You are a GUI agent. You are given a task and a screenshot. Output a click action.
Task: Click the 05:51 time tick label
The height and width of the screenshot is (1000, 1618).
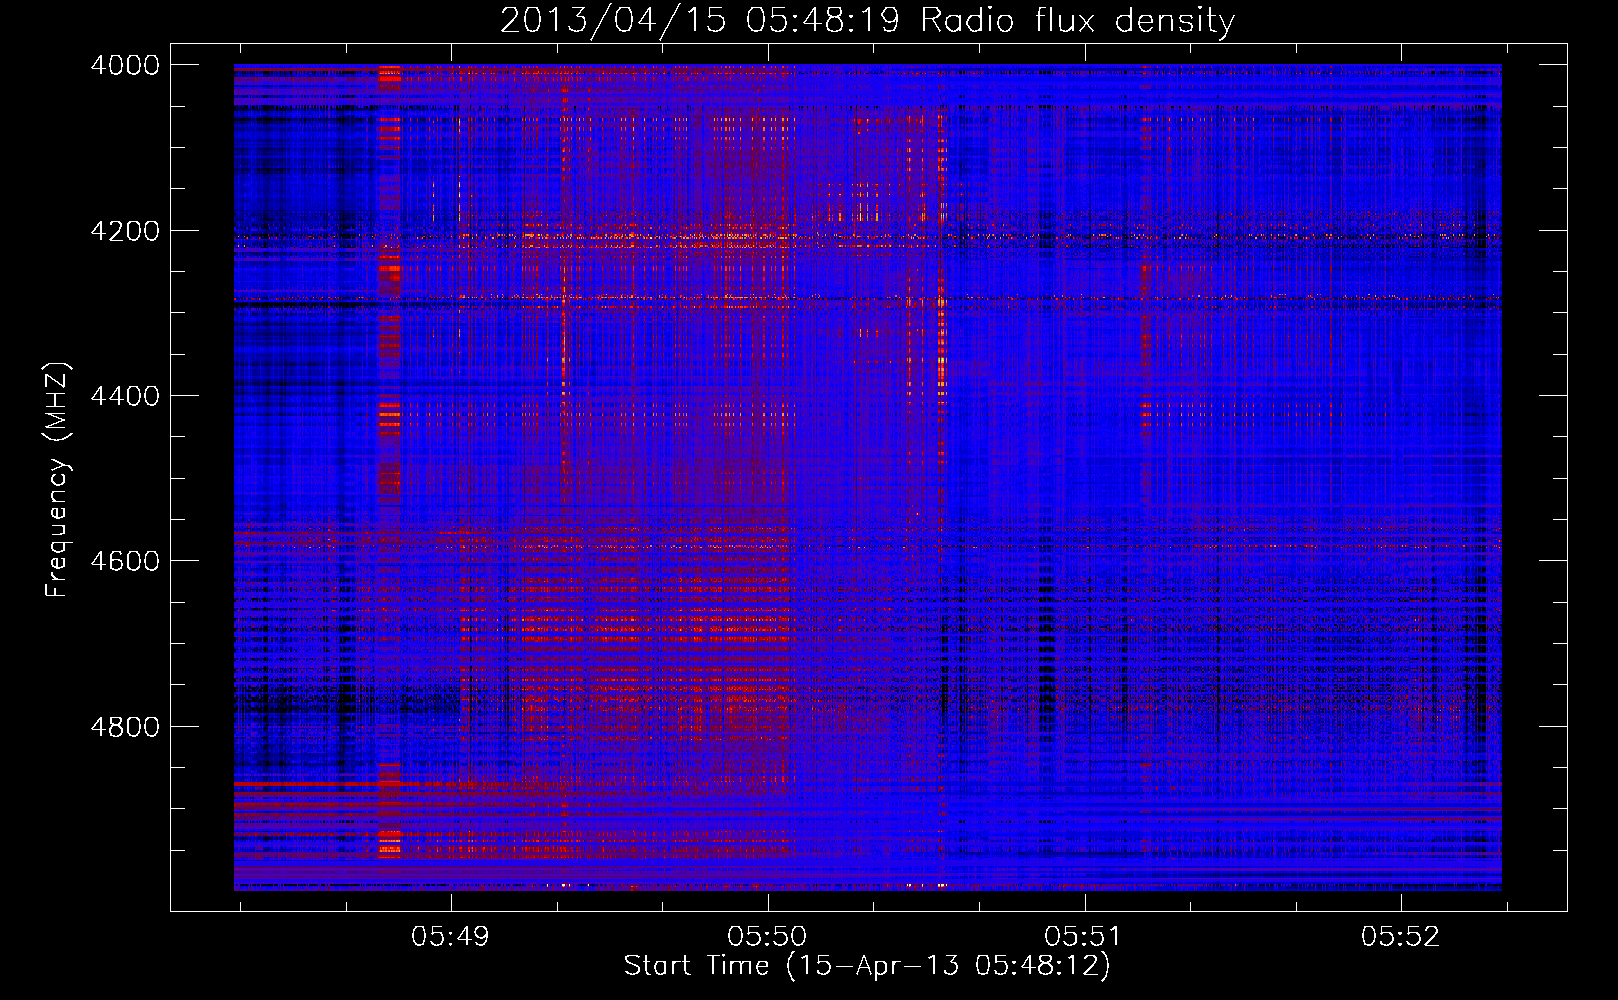coord(1084,936)
